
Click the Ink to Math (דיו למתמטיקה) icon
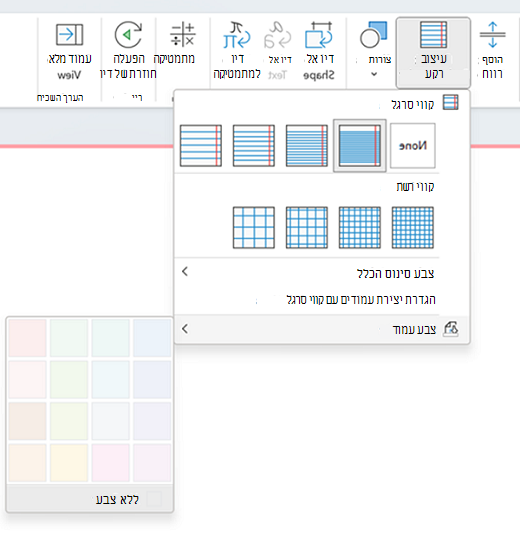point(237,35)
